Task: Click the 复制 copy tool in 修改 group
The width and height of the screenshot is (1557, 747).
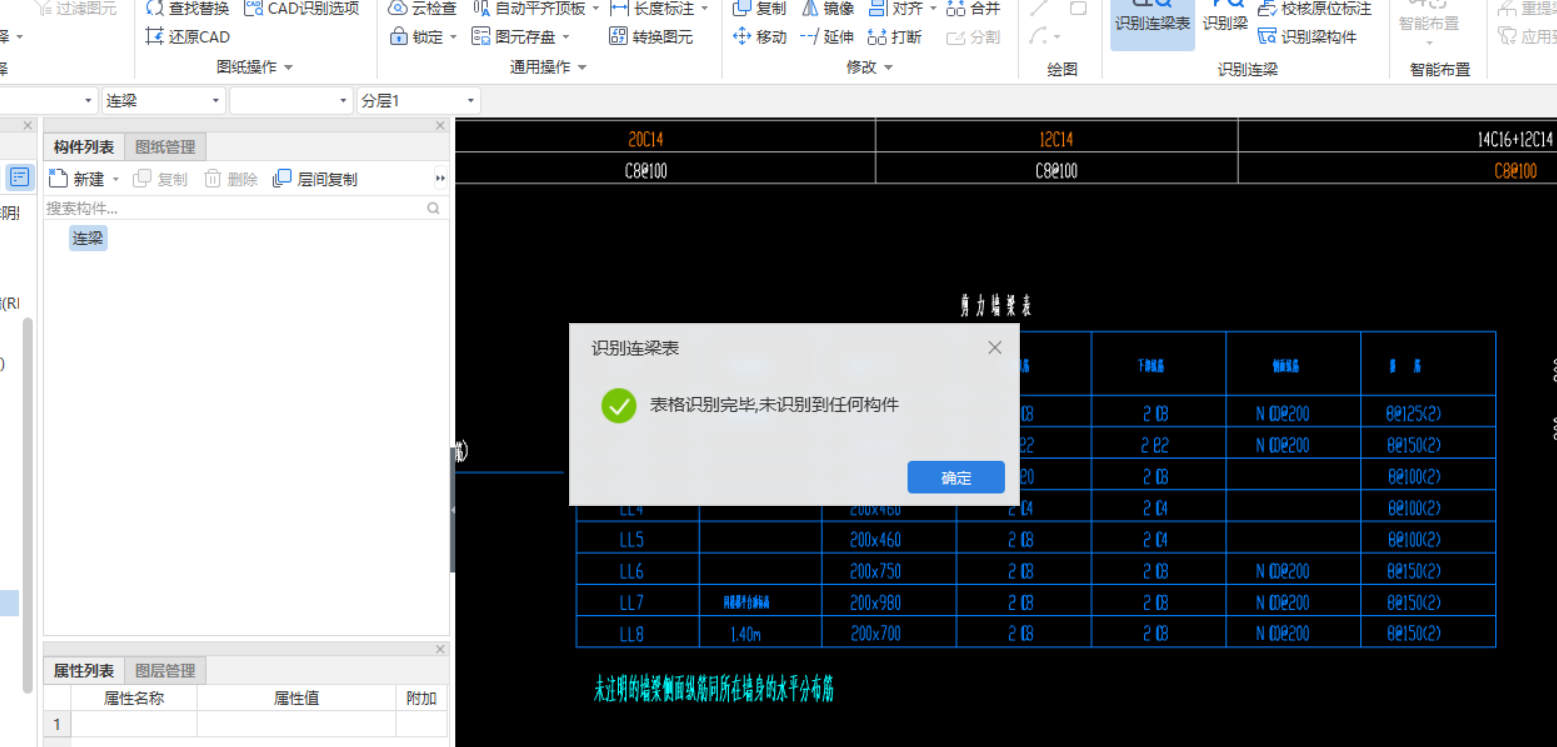Action: pyautogui.click(x=760, y=9)
